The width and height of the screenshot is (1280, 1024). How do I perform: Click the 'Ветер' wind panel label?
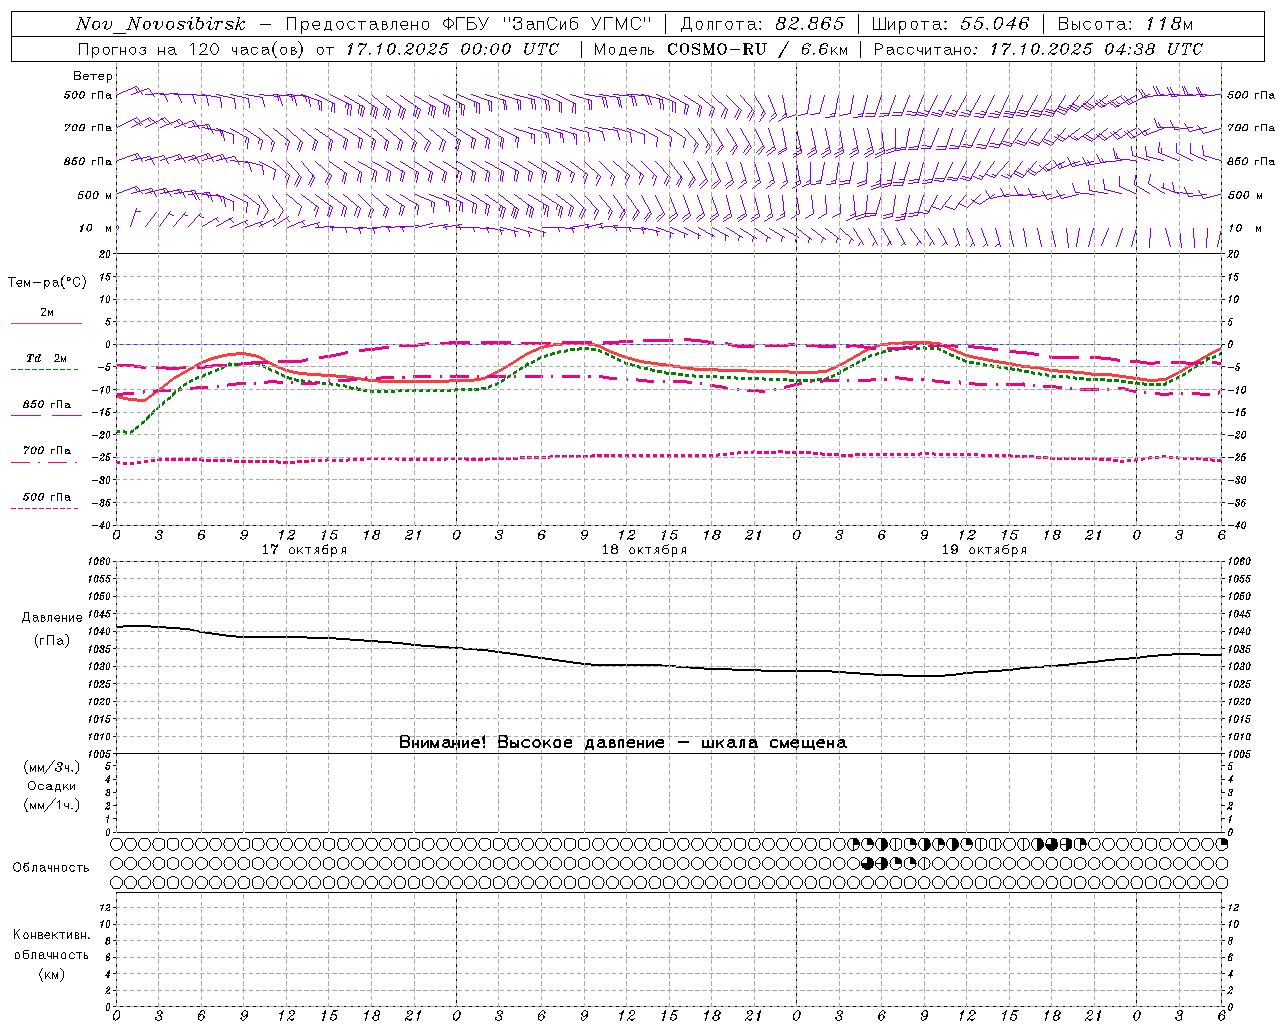coord(93,76)
